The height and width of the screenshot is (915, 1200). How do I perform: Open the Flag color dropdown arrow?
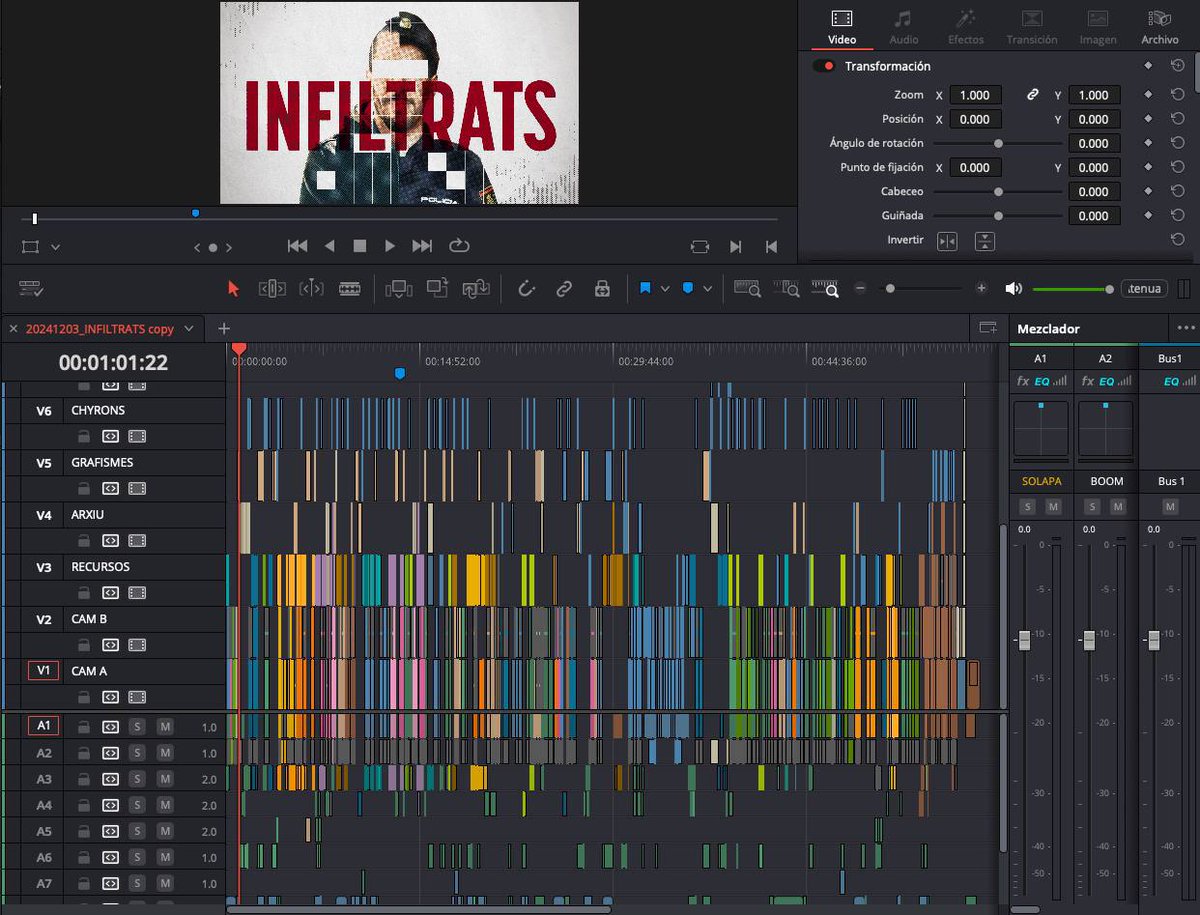point(665,288)
